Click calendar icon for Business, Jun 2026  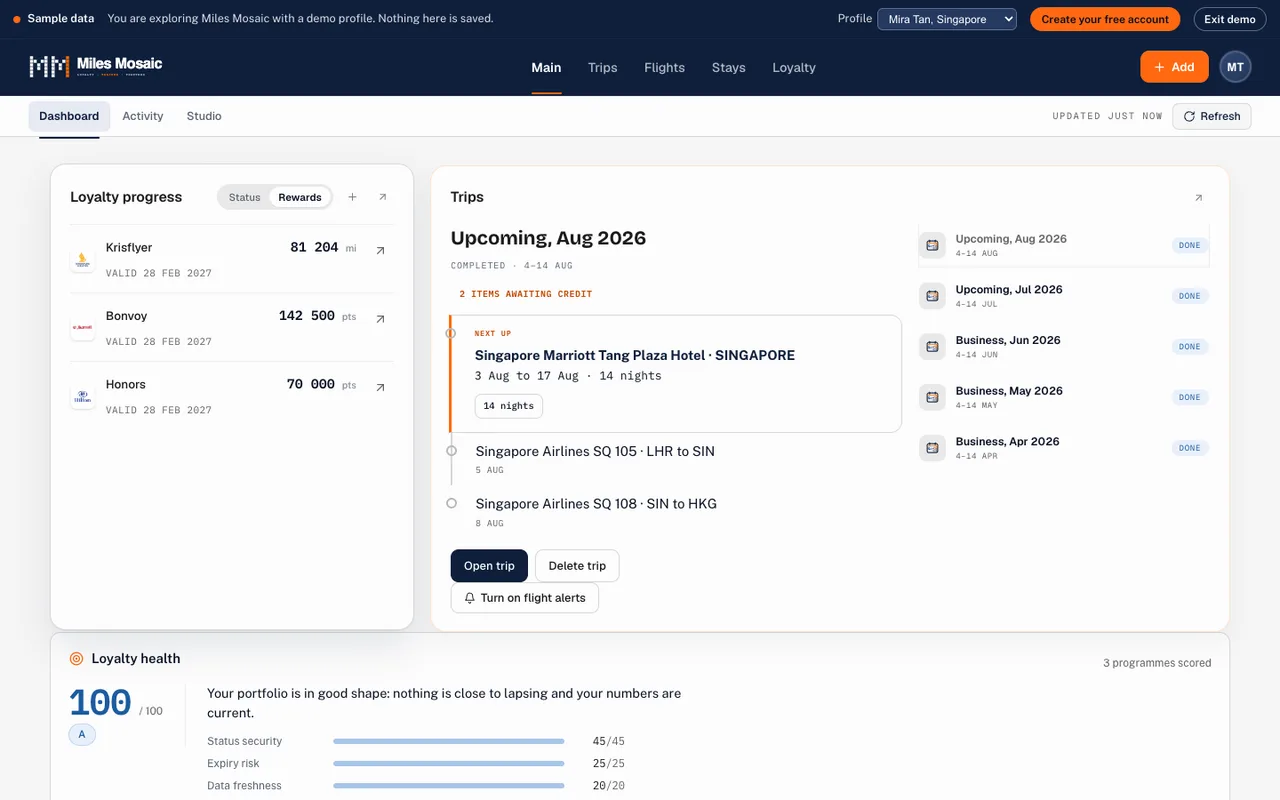click(x=932, y=347)
